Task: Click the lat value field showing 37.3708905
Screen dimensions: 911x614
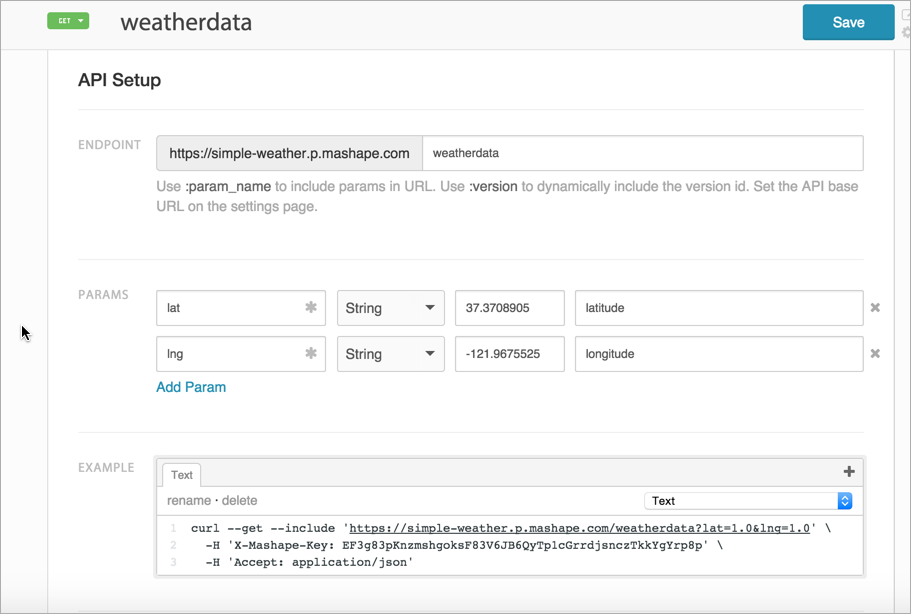Action: click(510, 308)
